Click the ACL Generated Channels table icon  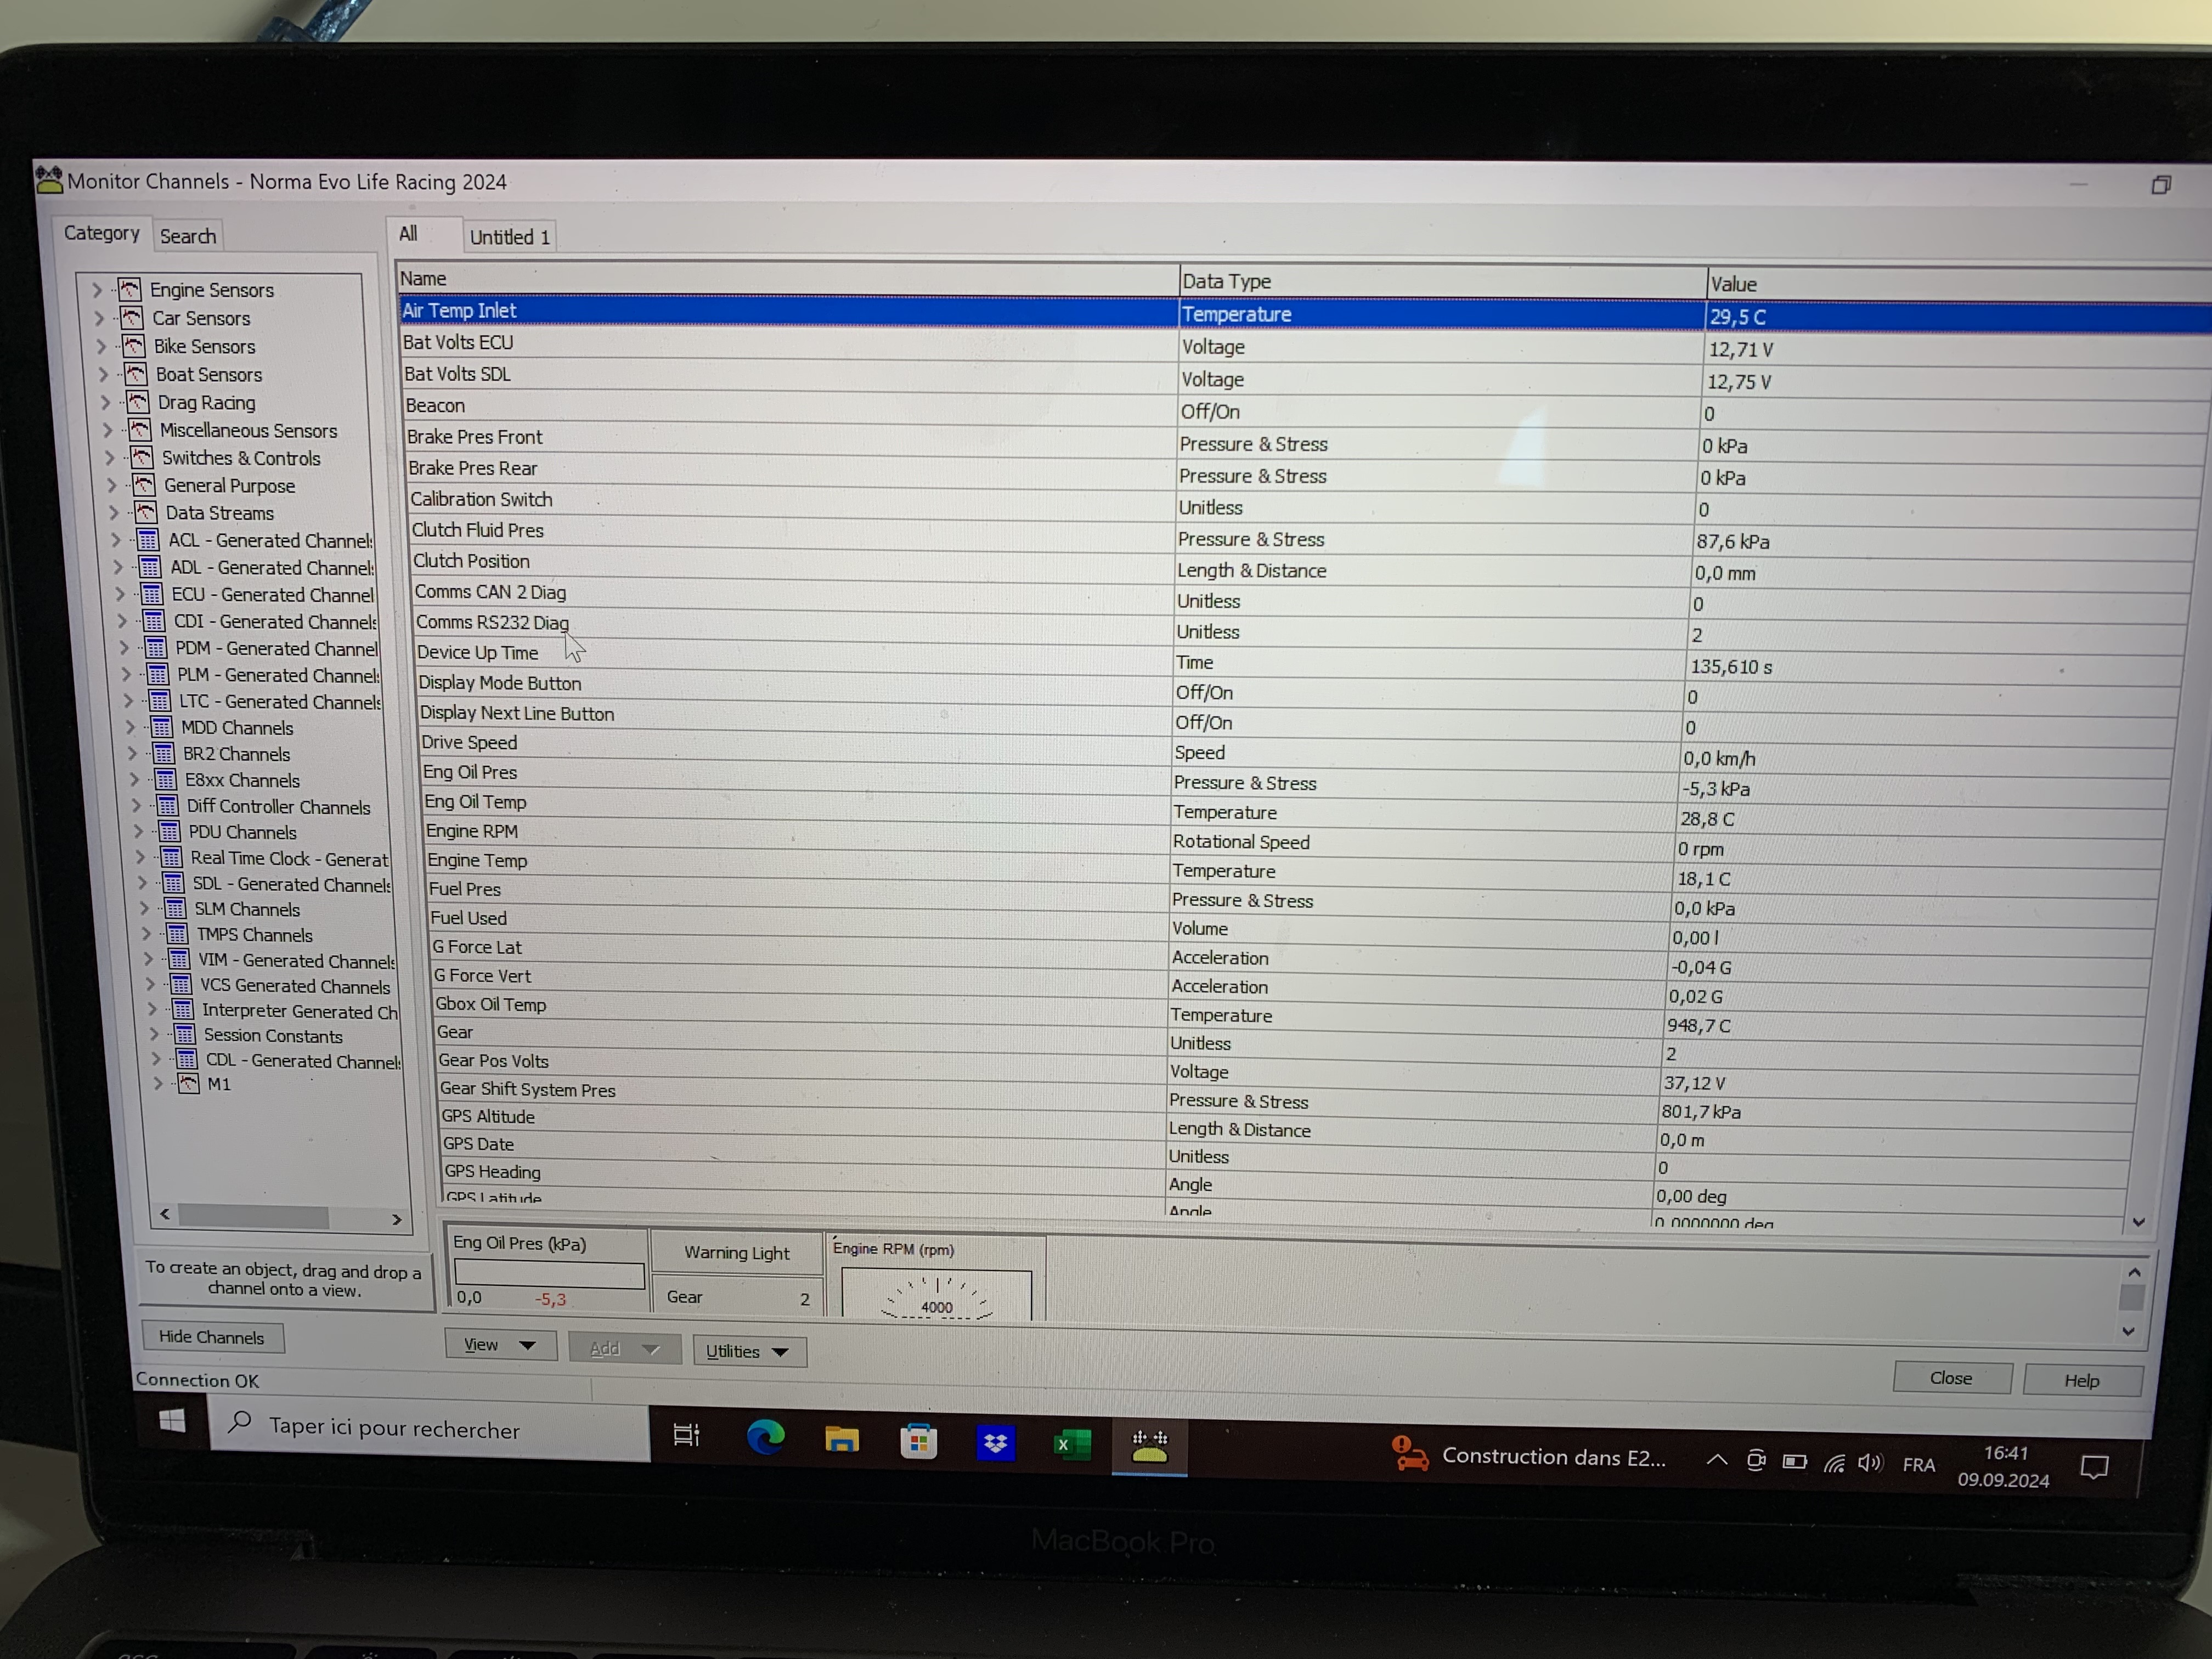(x=147, y=540)
